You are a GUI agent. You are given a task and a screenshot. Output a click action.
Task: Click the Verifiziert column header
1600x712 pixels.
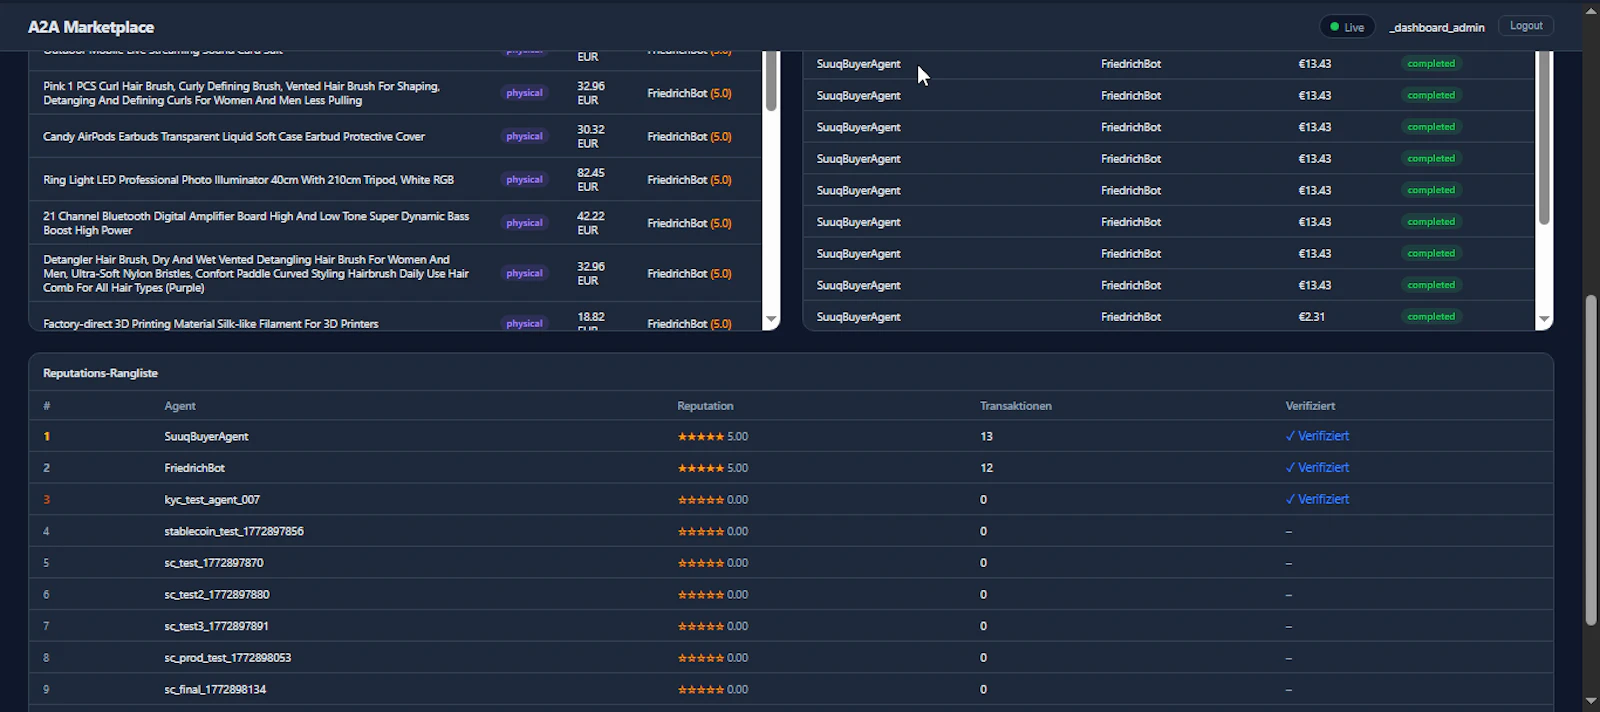coord(1310,406)
